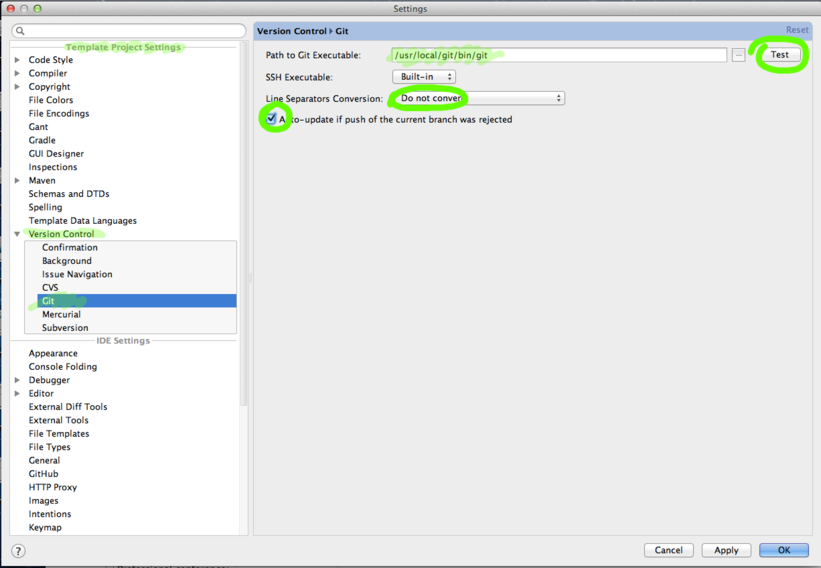821x568 pixels.
Task: Toggle Auto-update if push rejected checkbox
Action: (271, 119)
